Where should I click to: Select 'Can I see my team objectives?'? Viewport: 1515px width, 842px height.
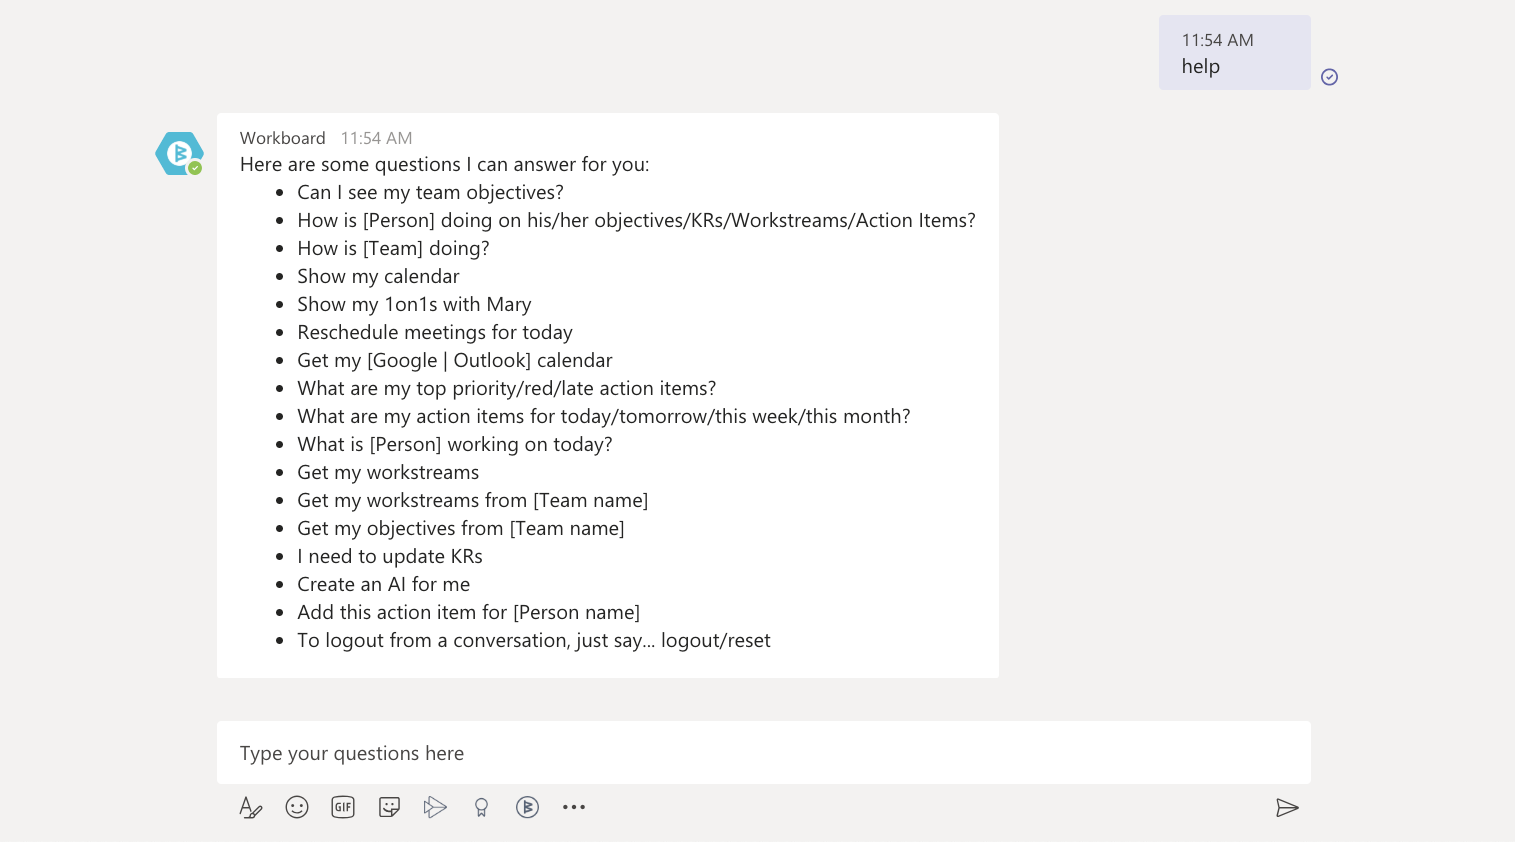pyautogui.click(x=430, y=193)
